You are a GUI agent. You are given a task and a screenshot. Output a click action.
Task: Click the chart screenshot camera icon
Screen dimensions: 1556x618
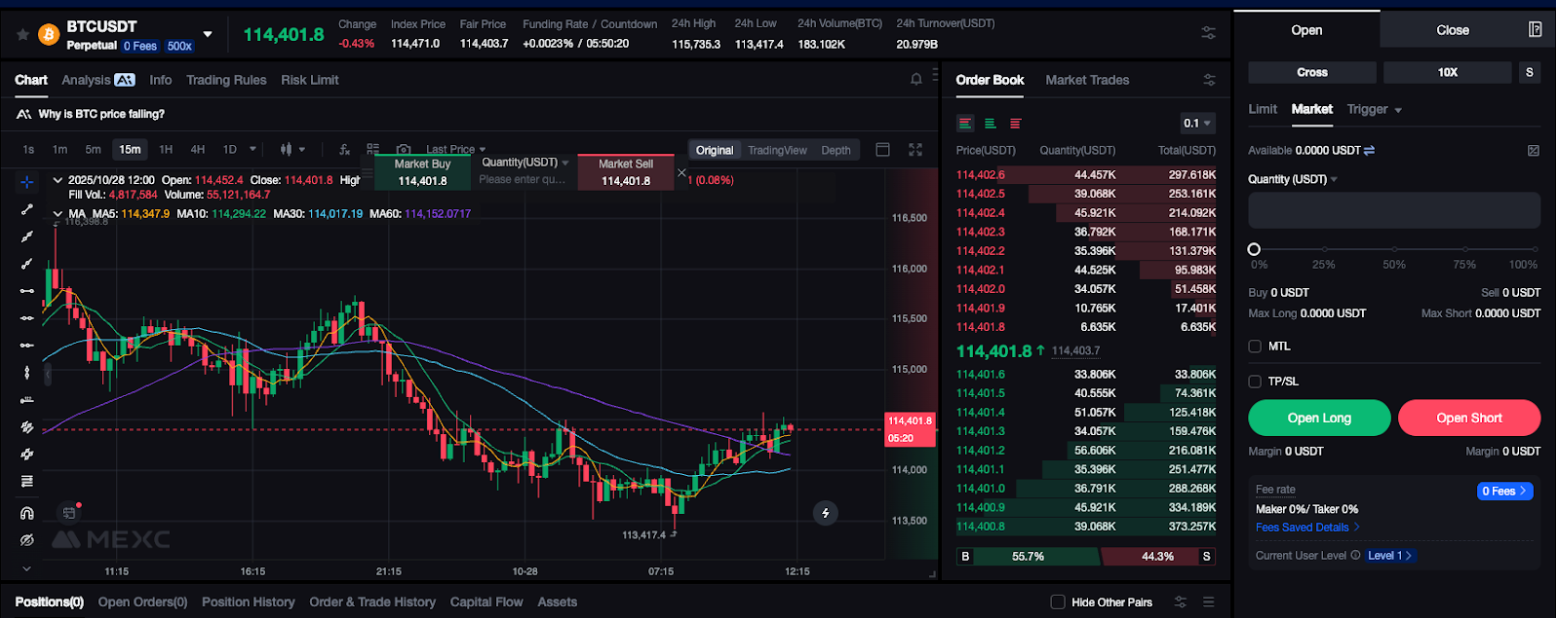(x=404, y=150)
